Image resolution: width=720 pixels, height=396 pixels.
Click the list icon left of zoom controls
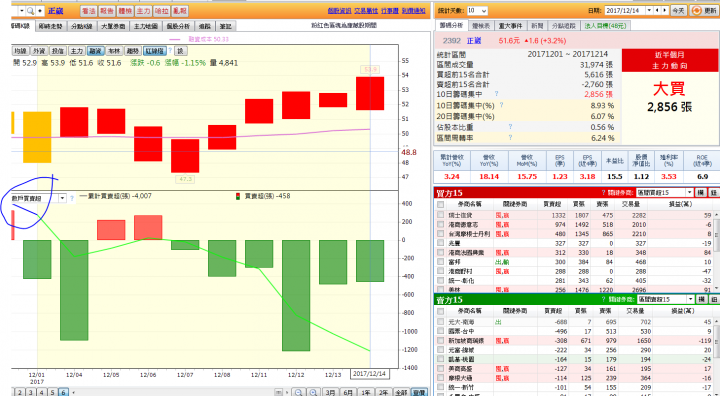(278, 392)
